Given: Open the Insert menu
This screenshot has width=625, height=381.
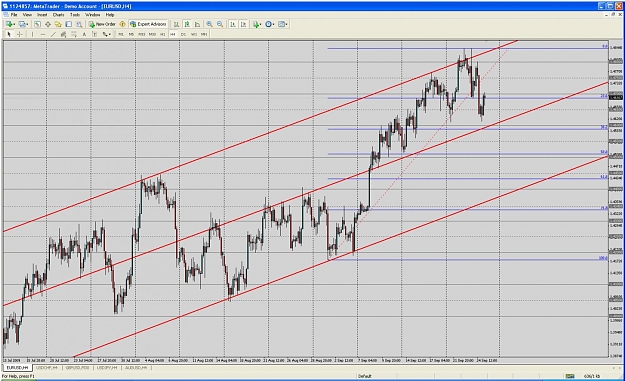Looking at the screenshot, I should point(42,15).
